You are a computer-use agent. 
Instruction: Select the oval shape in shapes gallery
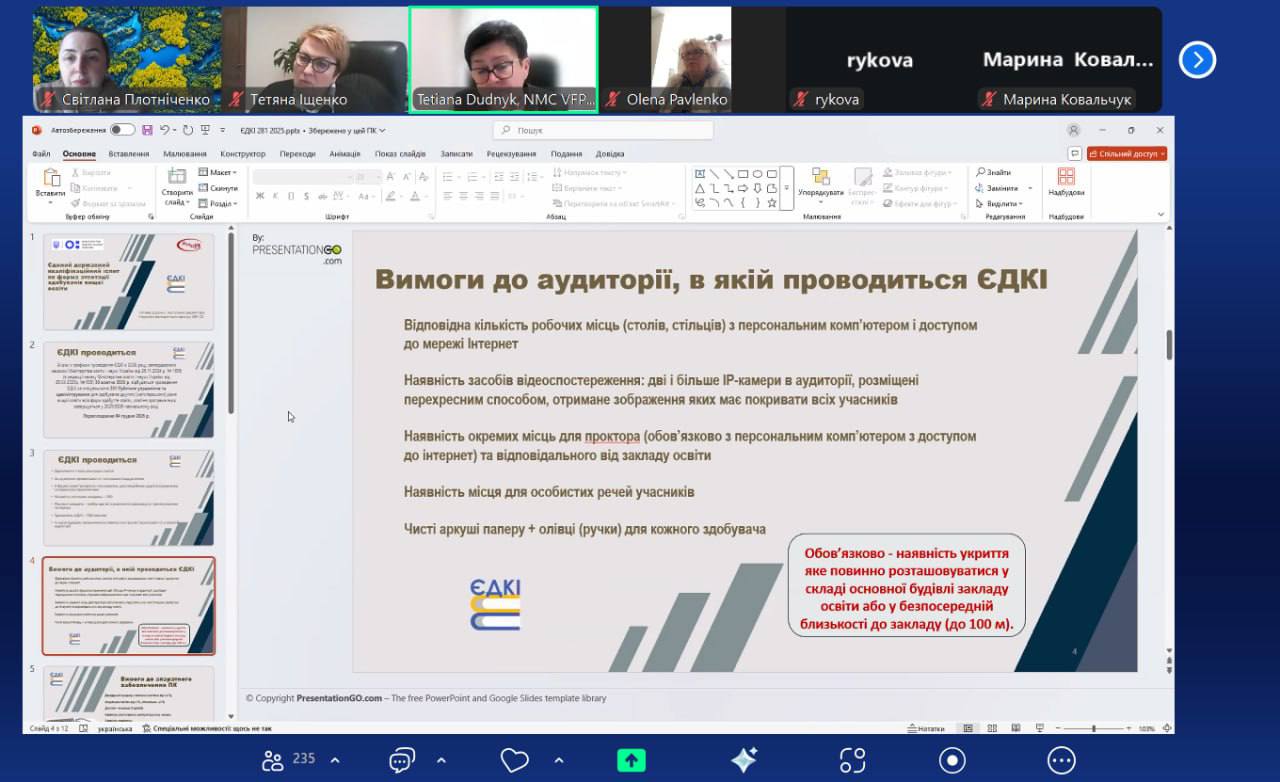[757, 174]
